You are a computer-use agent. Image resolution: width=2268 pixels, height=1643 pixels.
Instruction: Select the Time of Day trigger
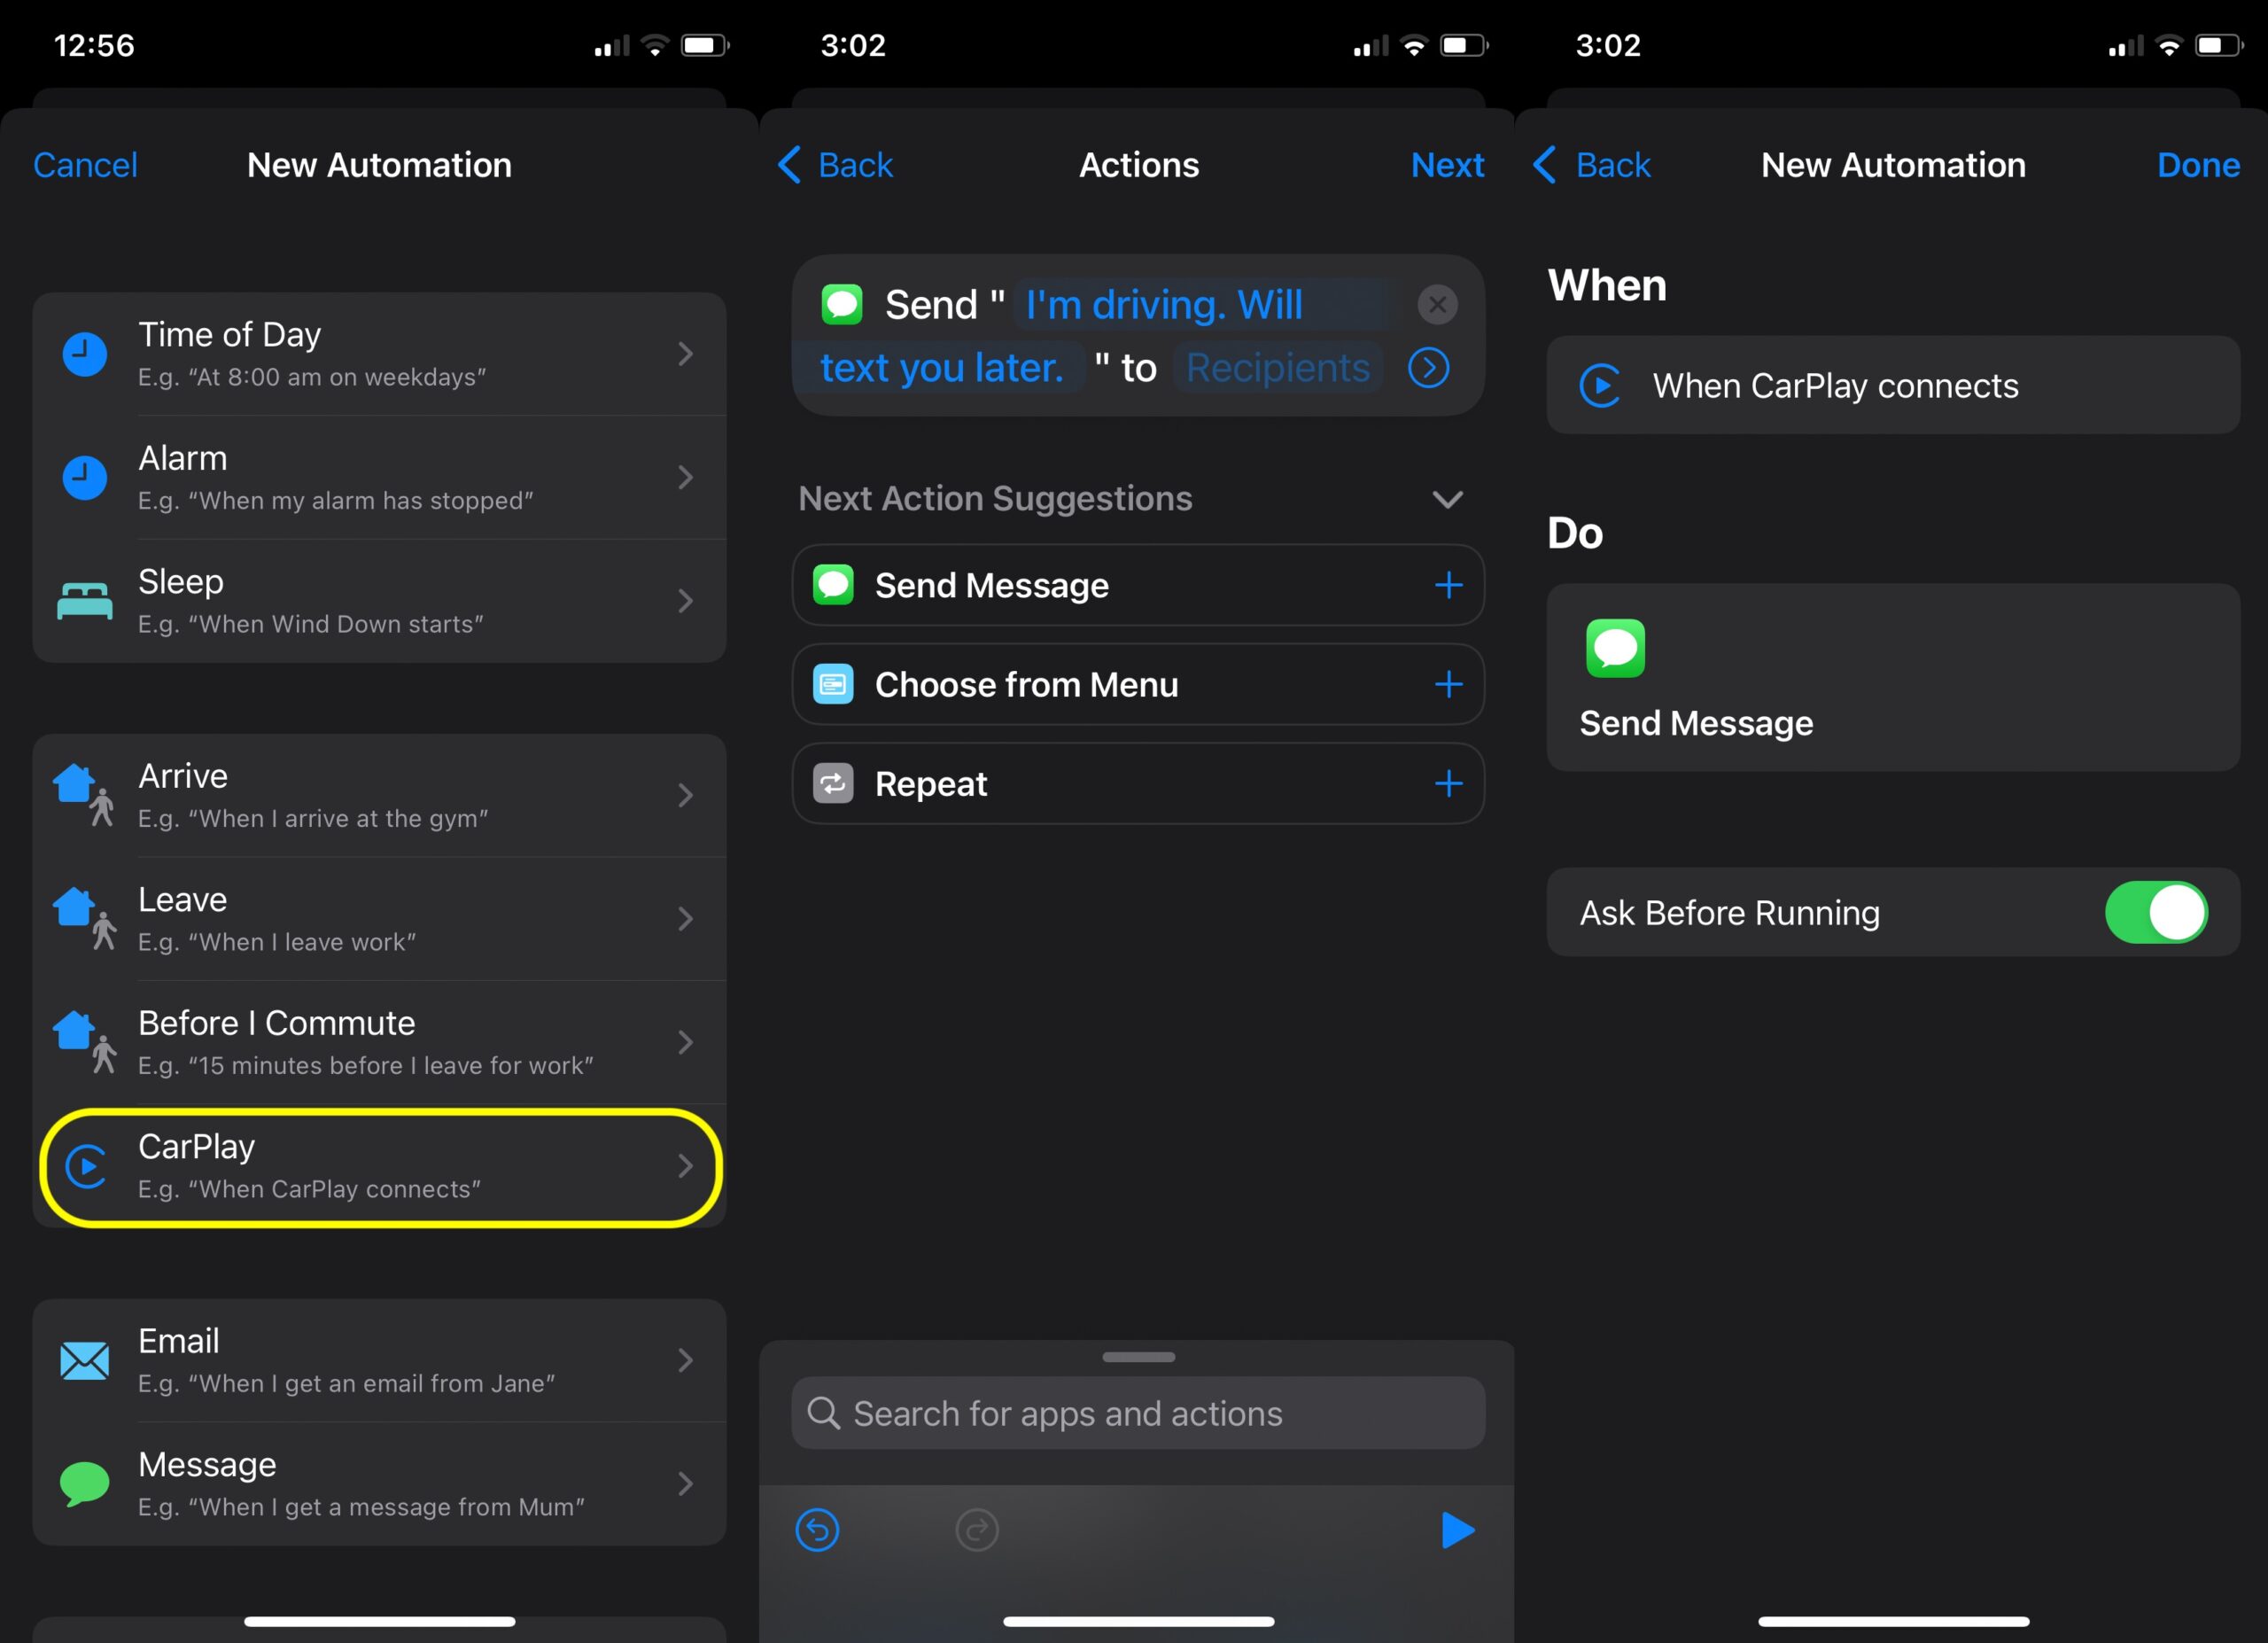379,354
